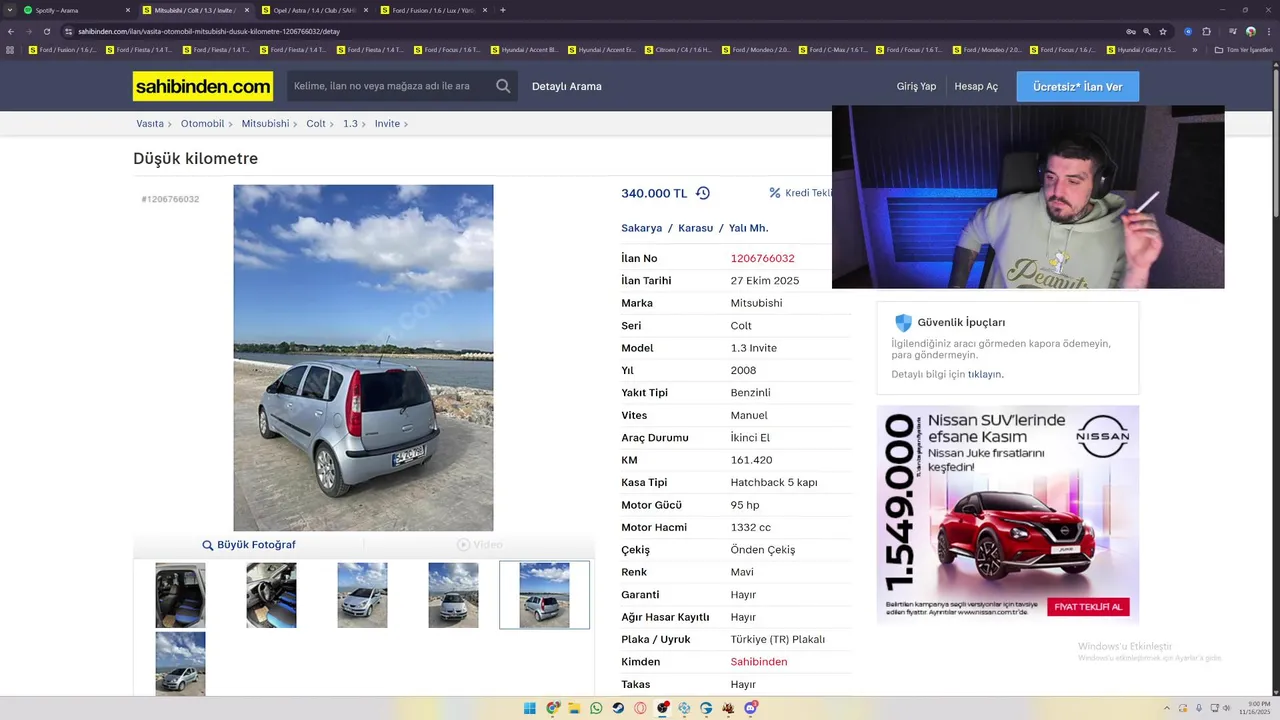Image resolution: width=1280 pixels, height=720 pixels.
Task: Open the browser tab search dropdown arrow
Action: pos(9,10)
